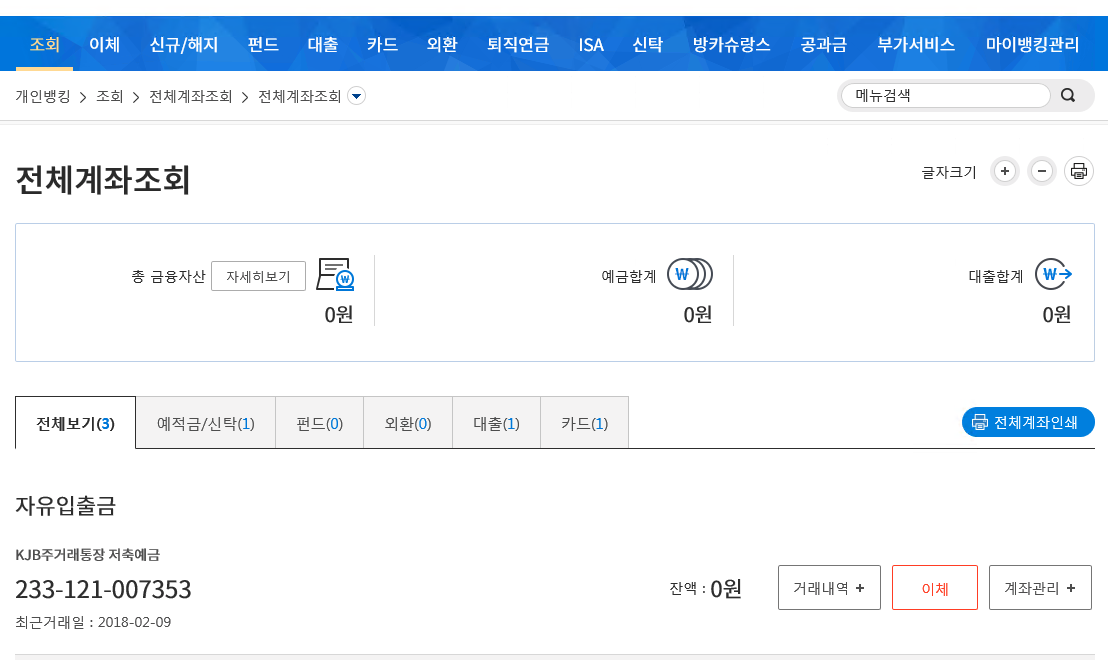
Task: Click the 전체계좌인쇄 print button
Action: tap(1028, 422)
